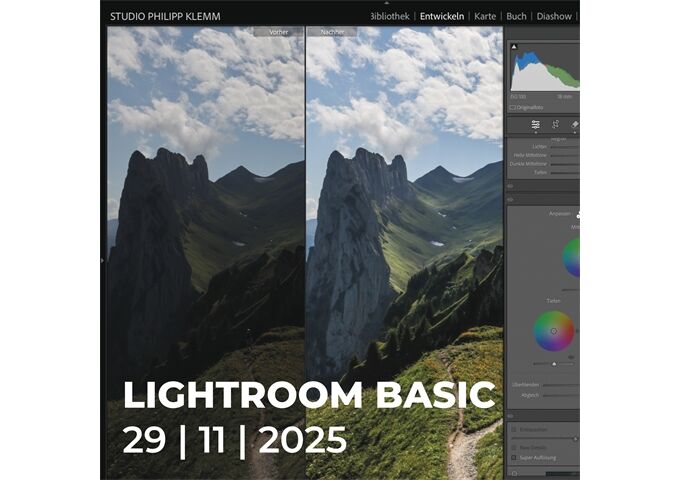Collapse the top panel with the arrow
Image resolution: width=680 pixels, height=480 pixels.
point(386,2)
